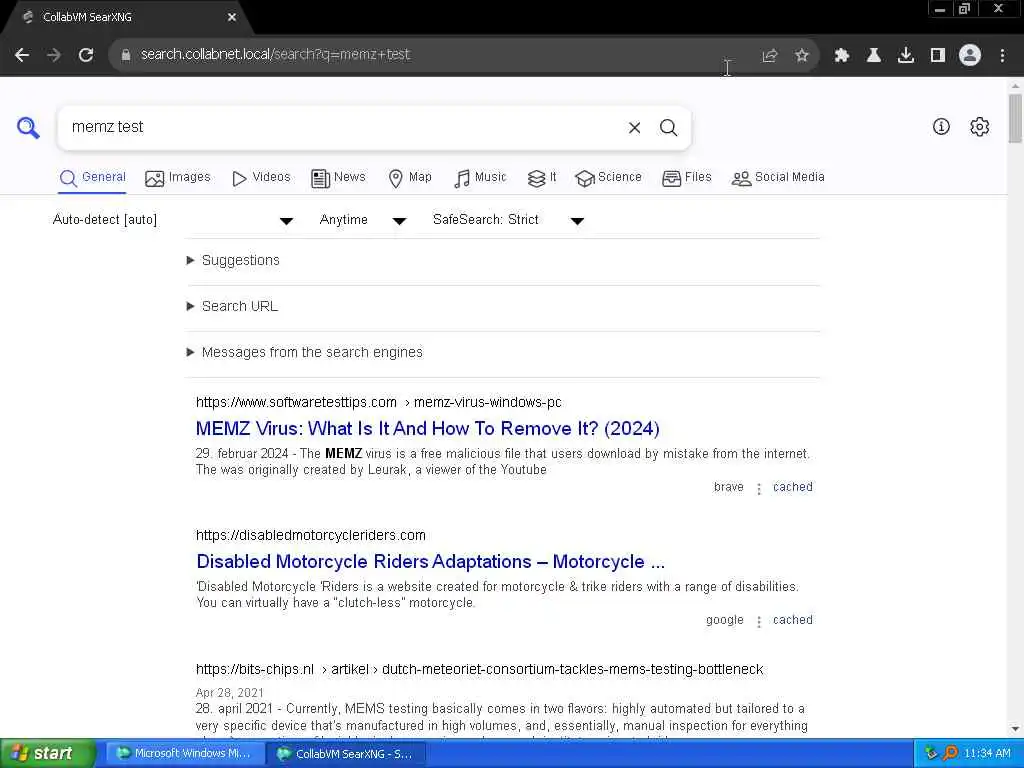Open the extensions puzzle icon
Viewport: 1024px width, 768px height.
click(x=841, y=56)
